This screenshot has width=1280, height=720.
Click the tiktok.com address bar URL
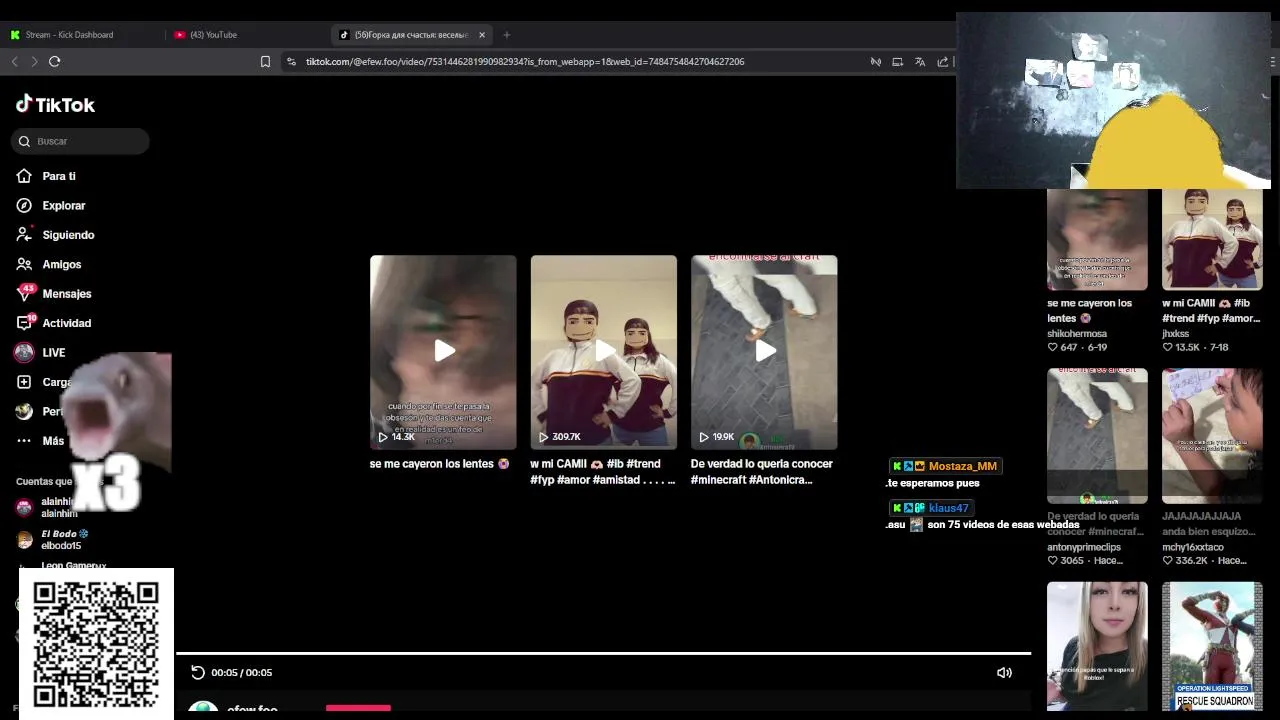click(x=525, y=62)
